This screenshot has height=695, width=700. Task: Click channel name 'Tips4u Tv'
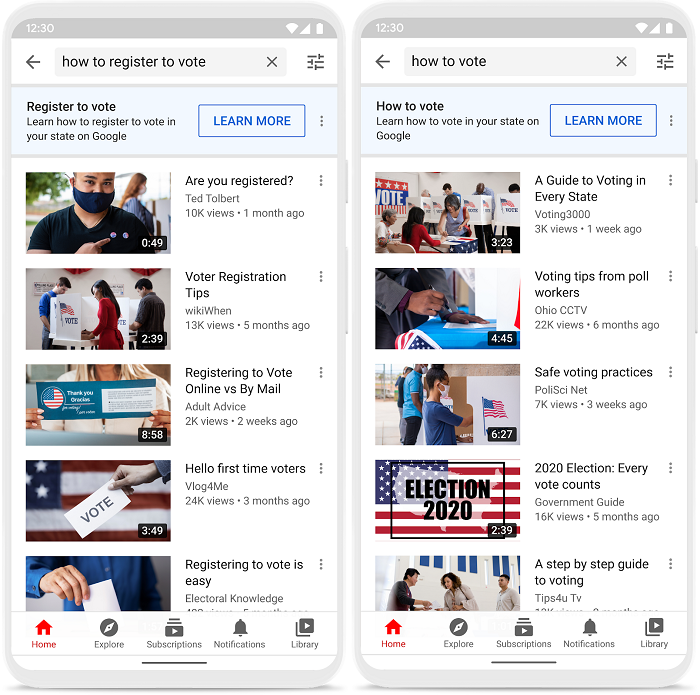coord(558,598)
